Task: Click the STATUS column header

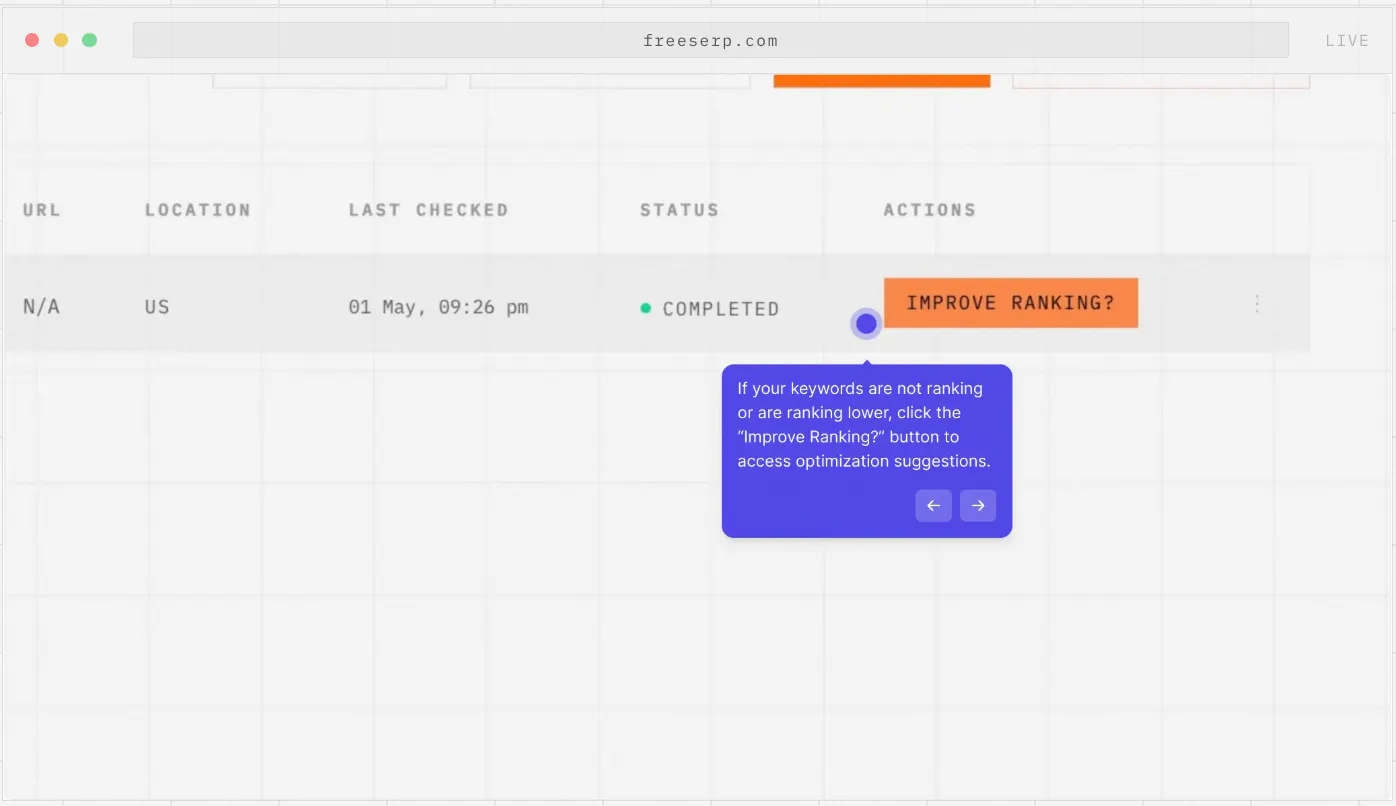Action: [679, 210]
